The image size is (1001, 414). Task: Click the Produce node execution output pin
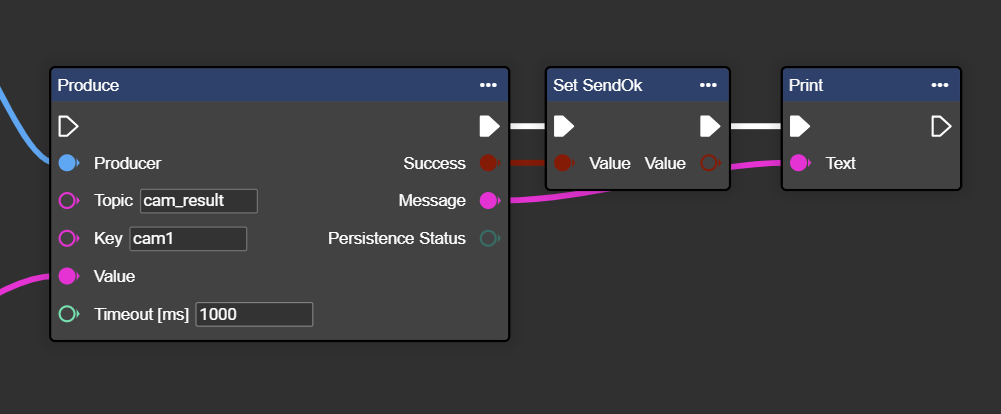(x=489, y=126)
